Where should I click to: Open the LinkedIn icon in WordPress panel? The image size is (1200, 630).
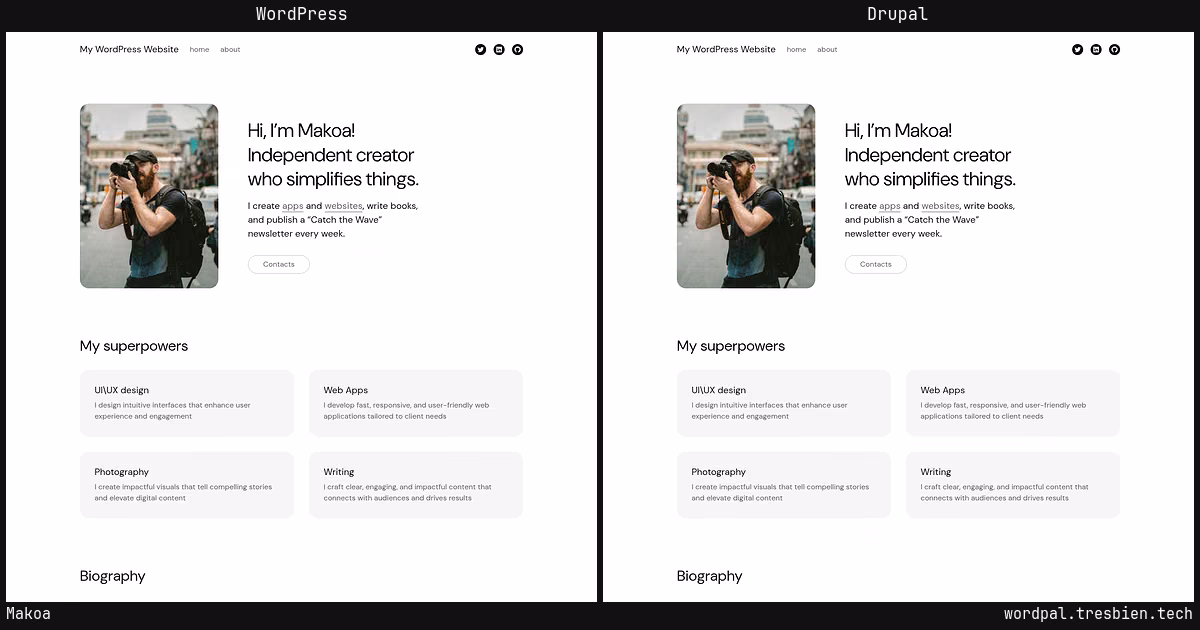click(x=499, y=49)
